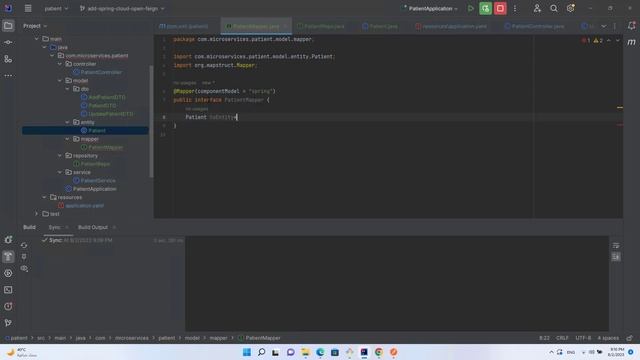Show more tool windows ellipsis

[x=8, y=76]
